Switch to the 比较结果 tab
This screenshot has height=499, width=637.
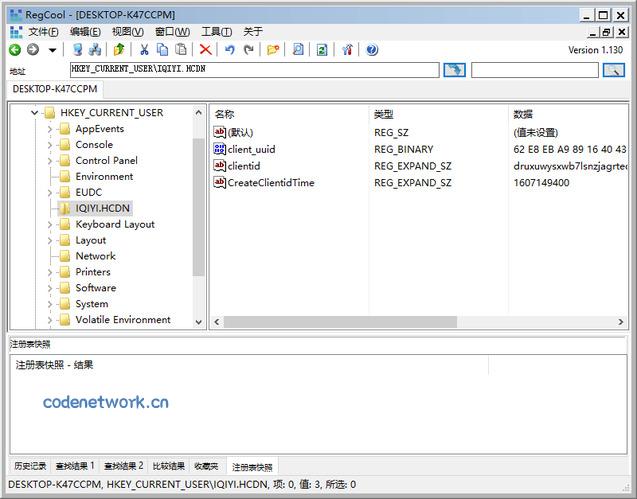[169, 466]
